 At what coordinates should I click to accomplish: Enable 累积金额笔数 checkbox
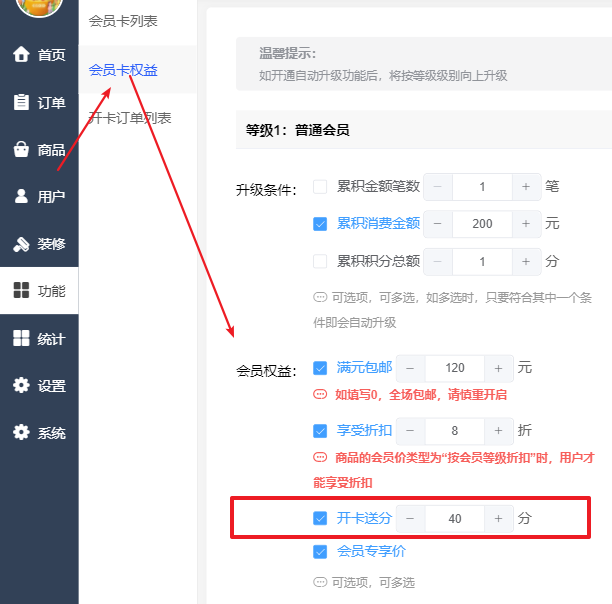pyautogui.click(x=320, y=187)
